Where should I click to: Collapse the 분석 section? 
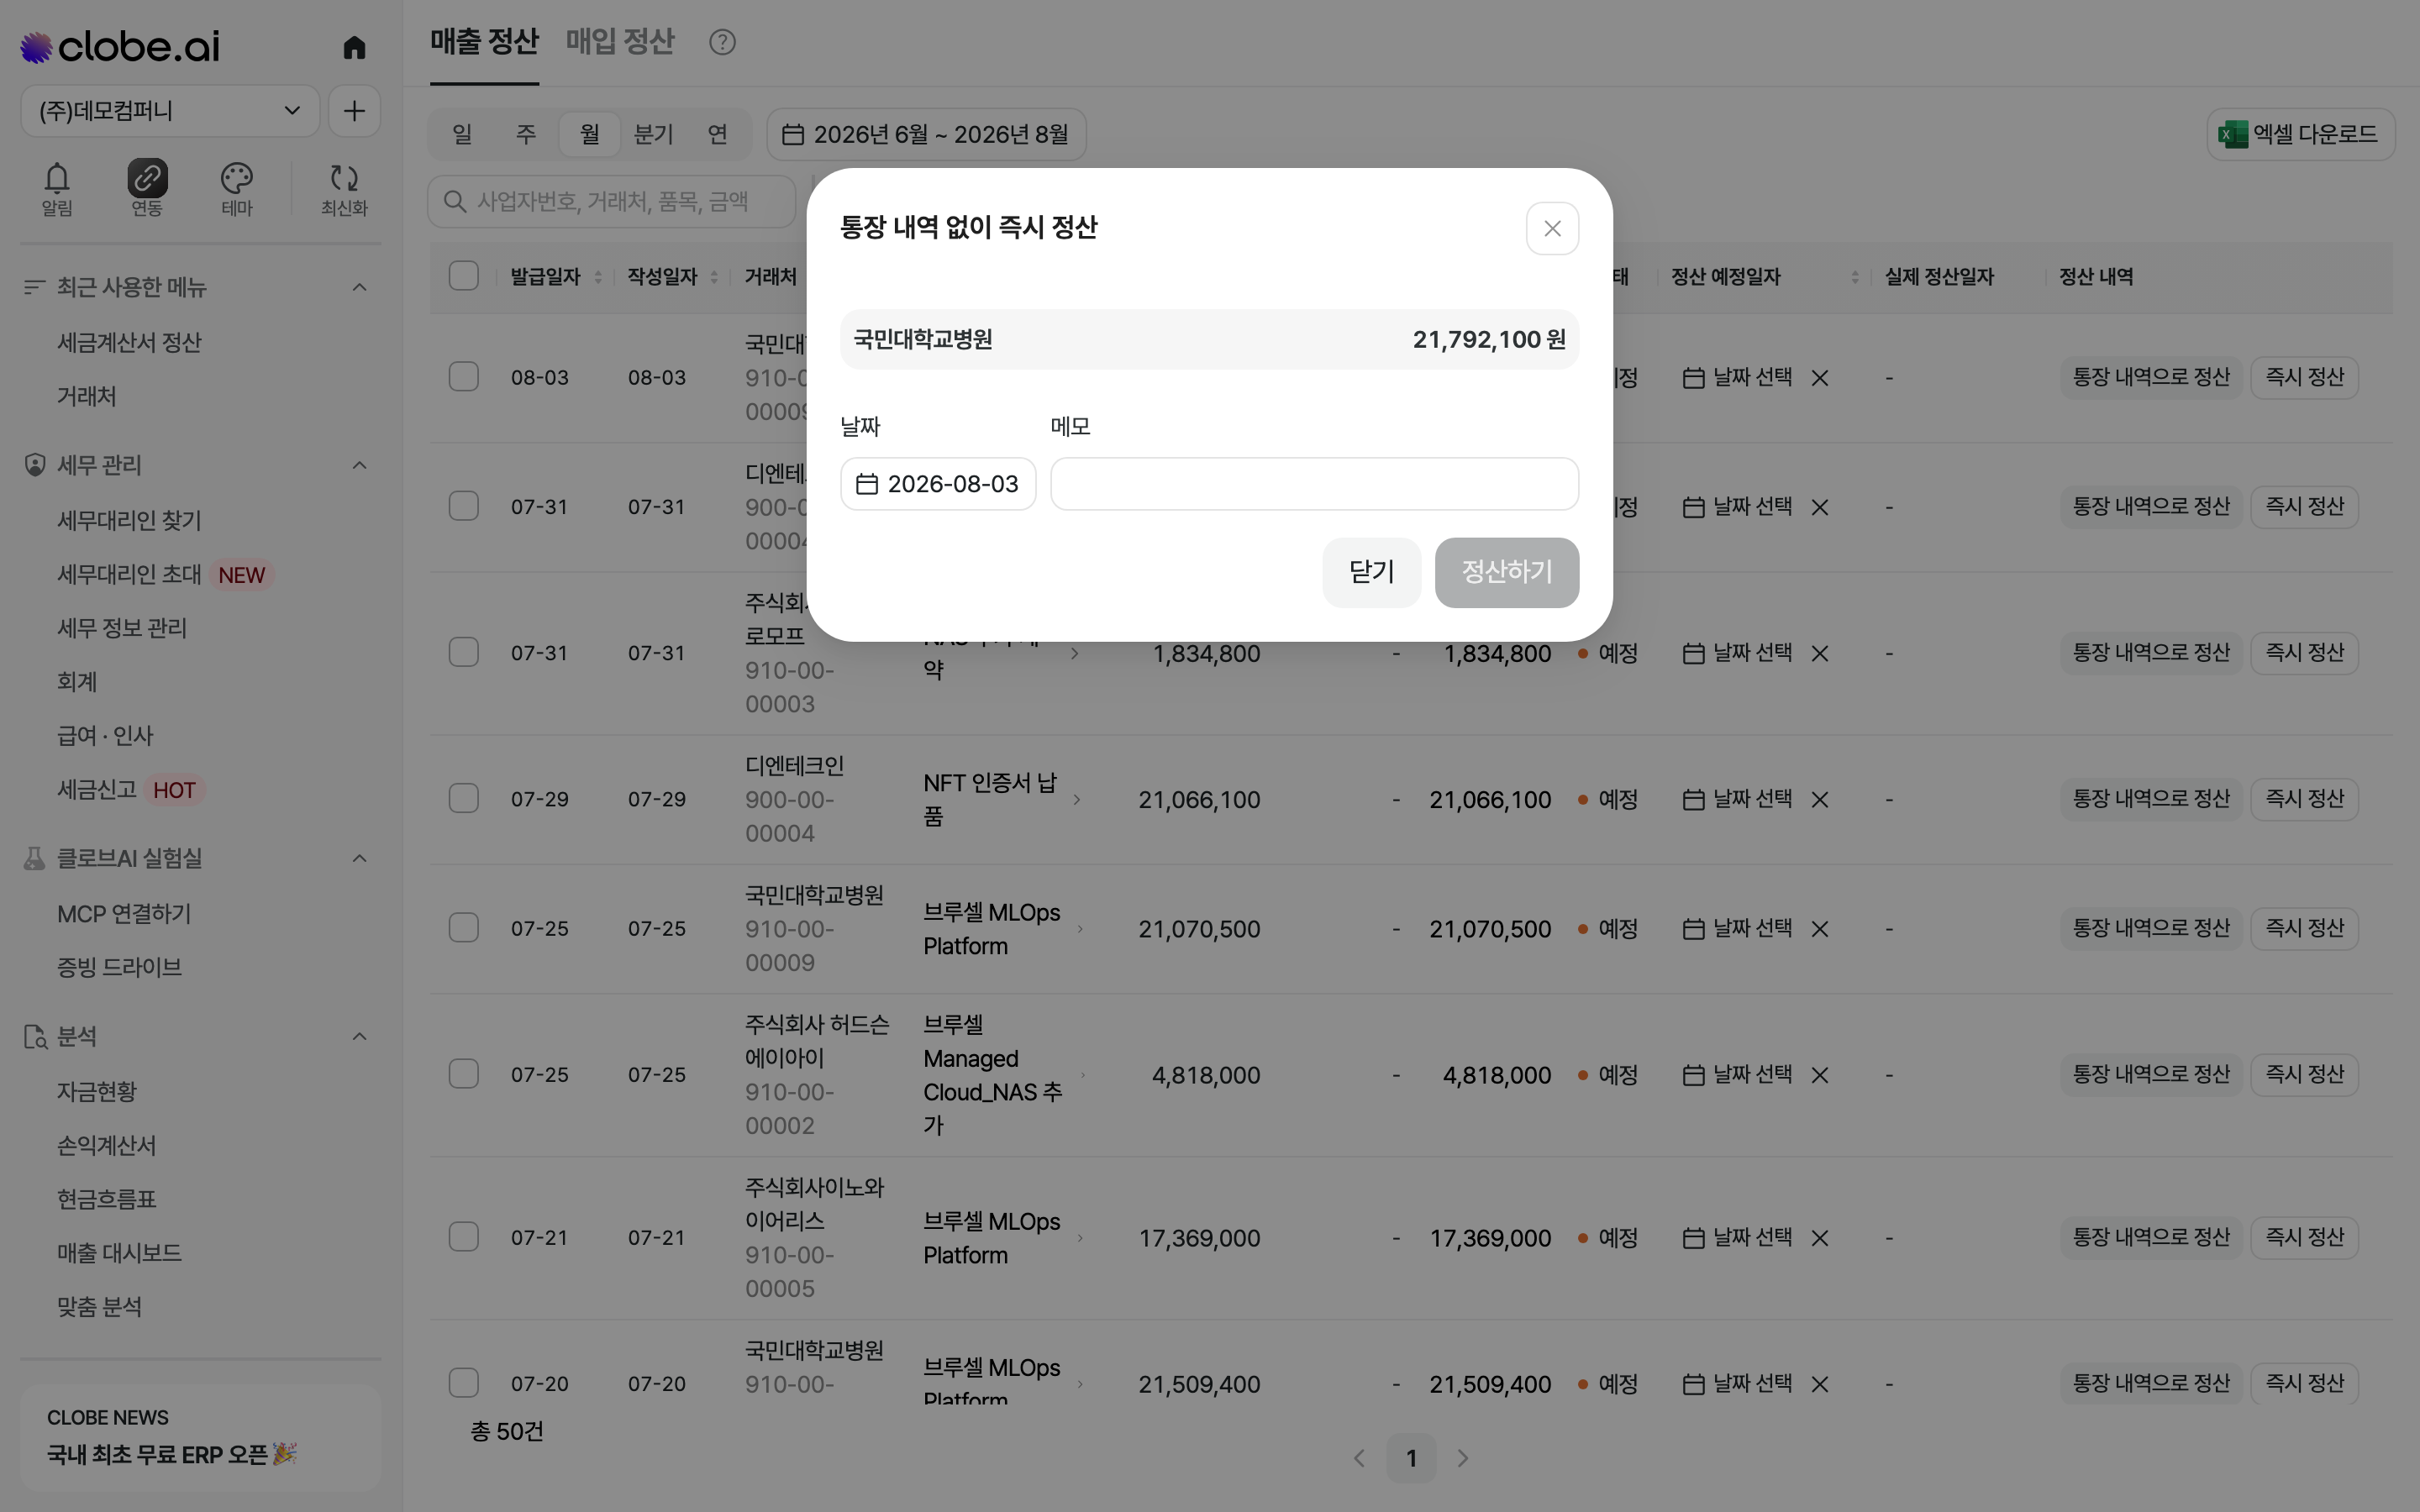(x=359, y=1037)
